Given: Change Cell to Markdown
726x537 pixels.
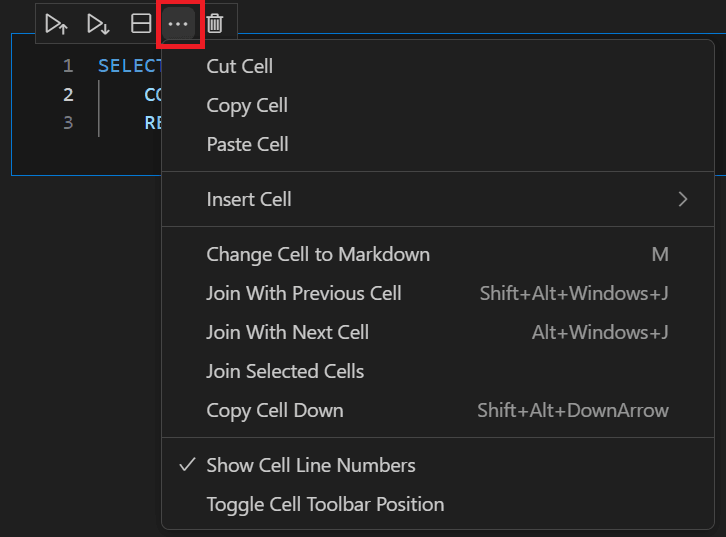Looking at the screenshot, I should pos(318,254).
